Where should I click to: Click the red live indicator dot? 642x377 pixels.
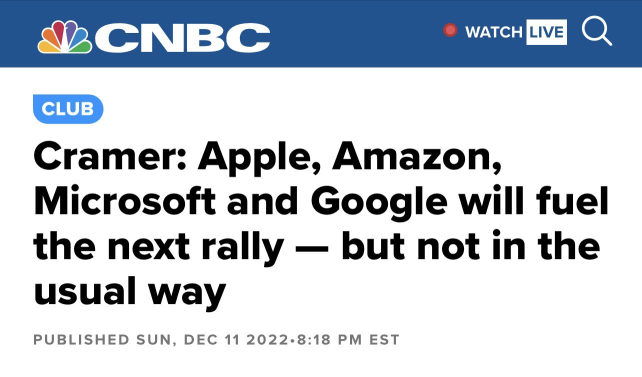[x=450, y=30]
